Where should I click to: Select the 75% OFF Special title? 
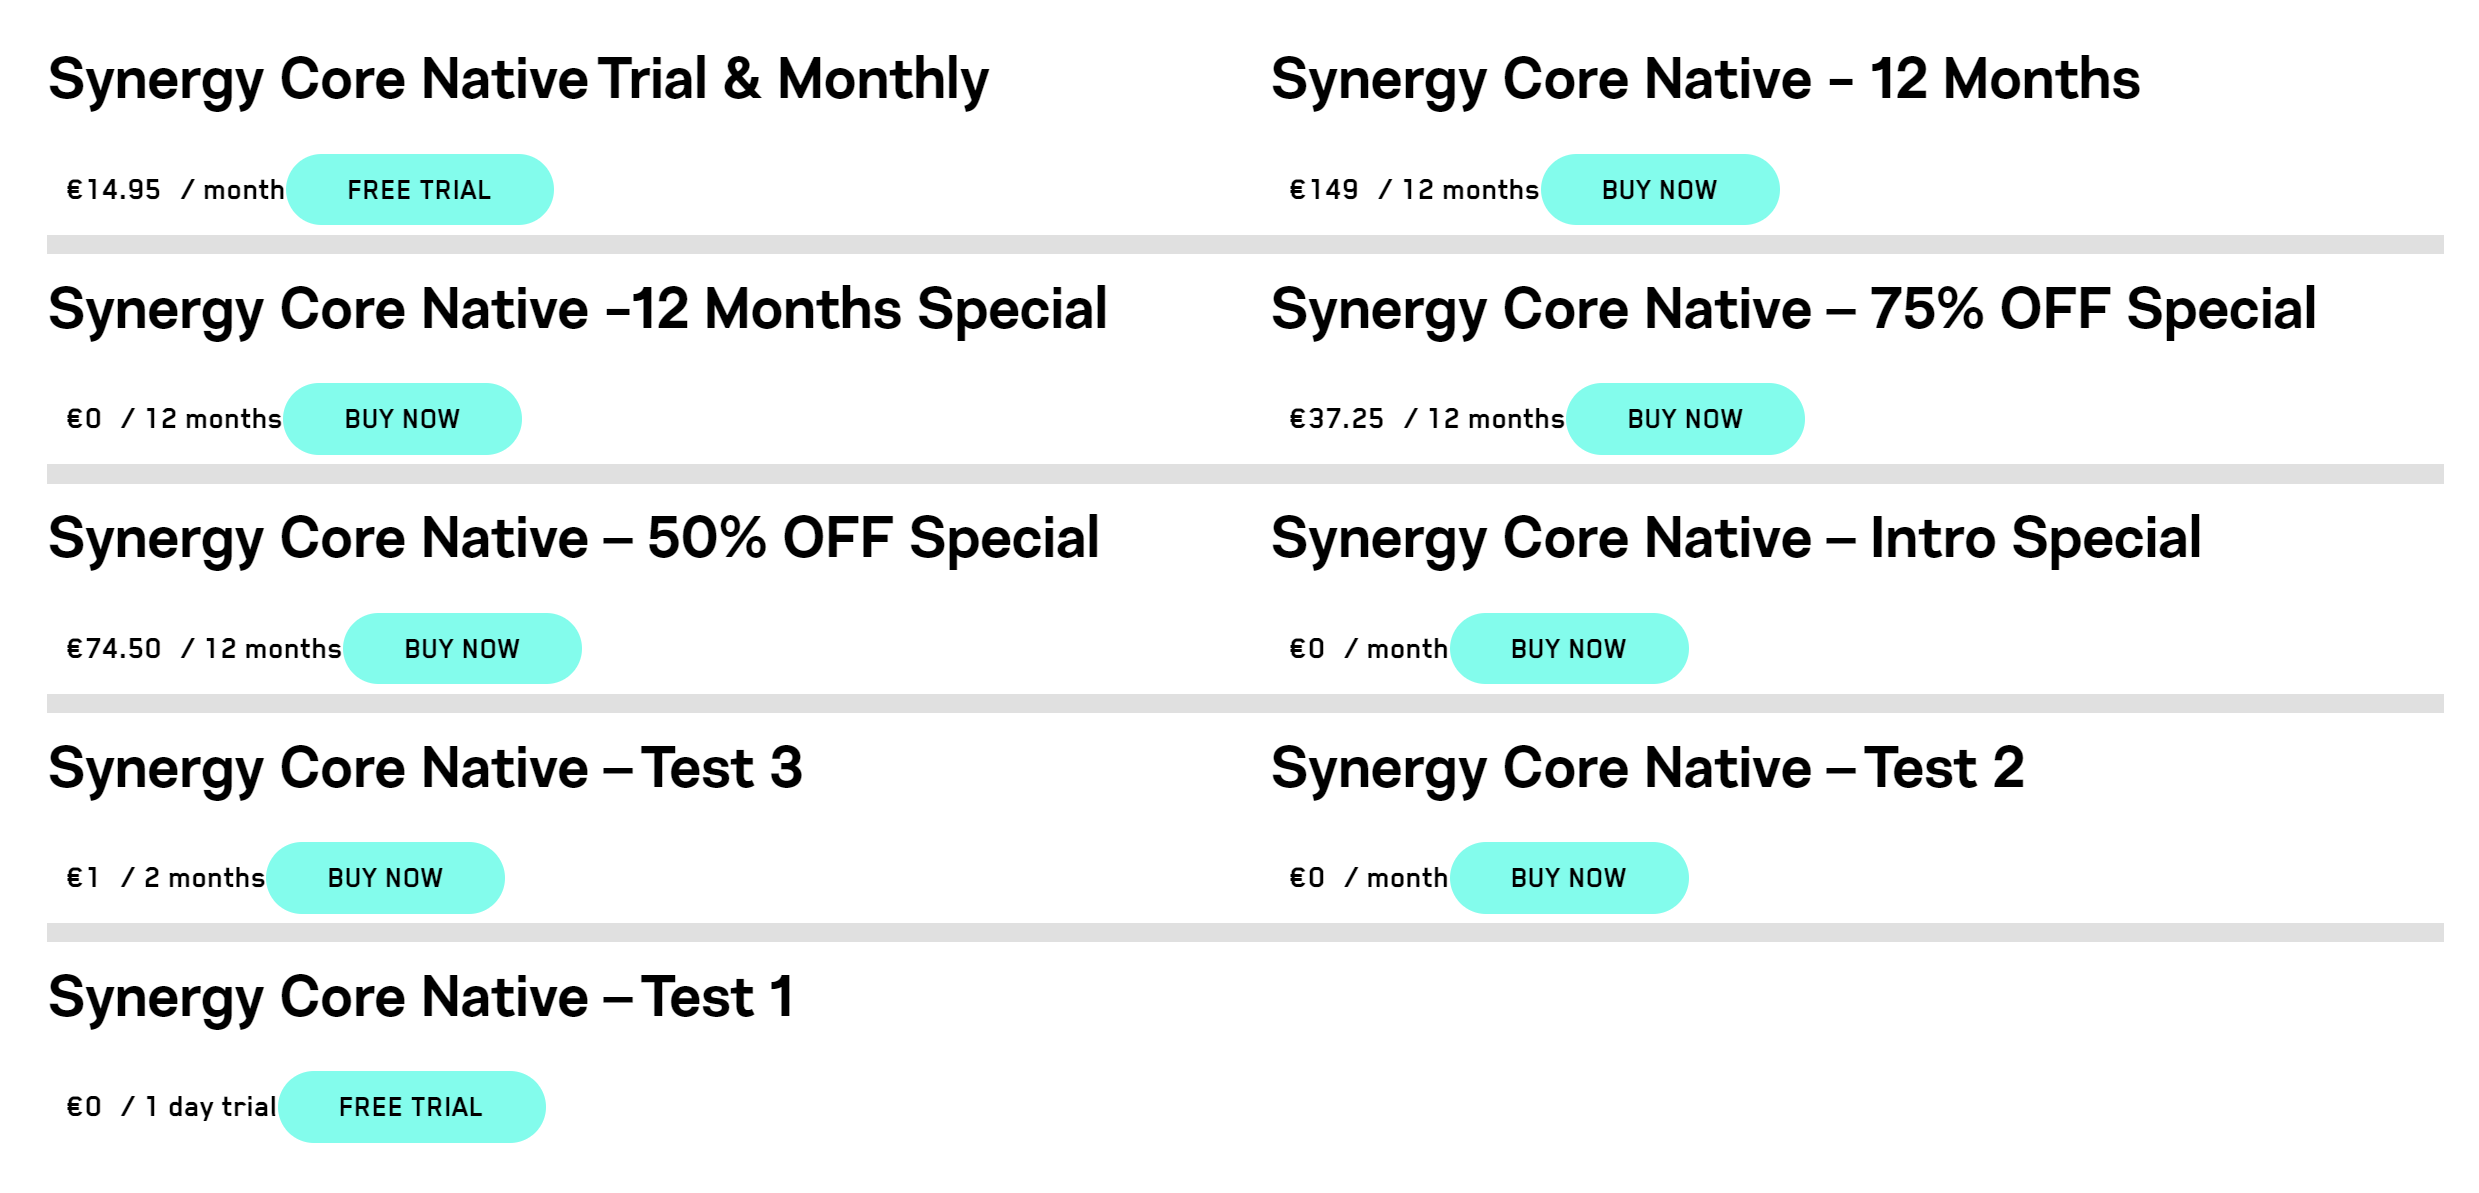click(x=1793, y=309)
